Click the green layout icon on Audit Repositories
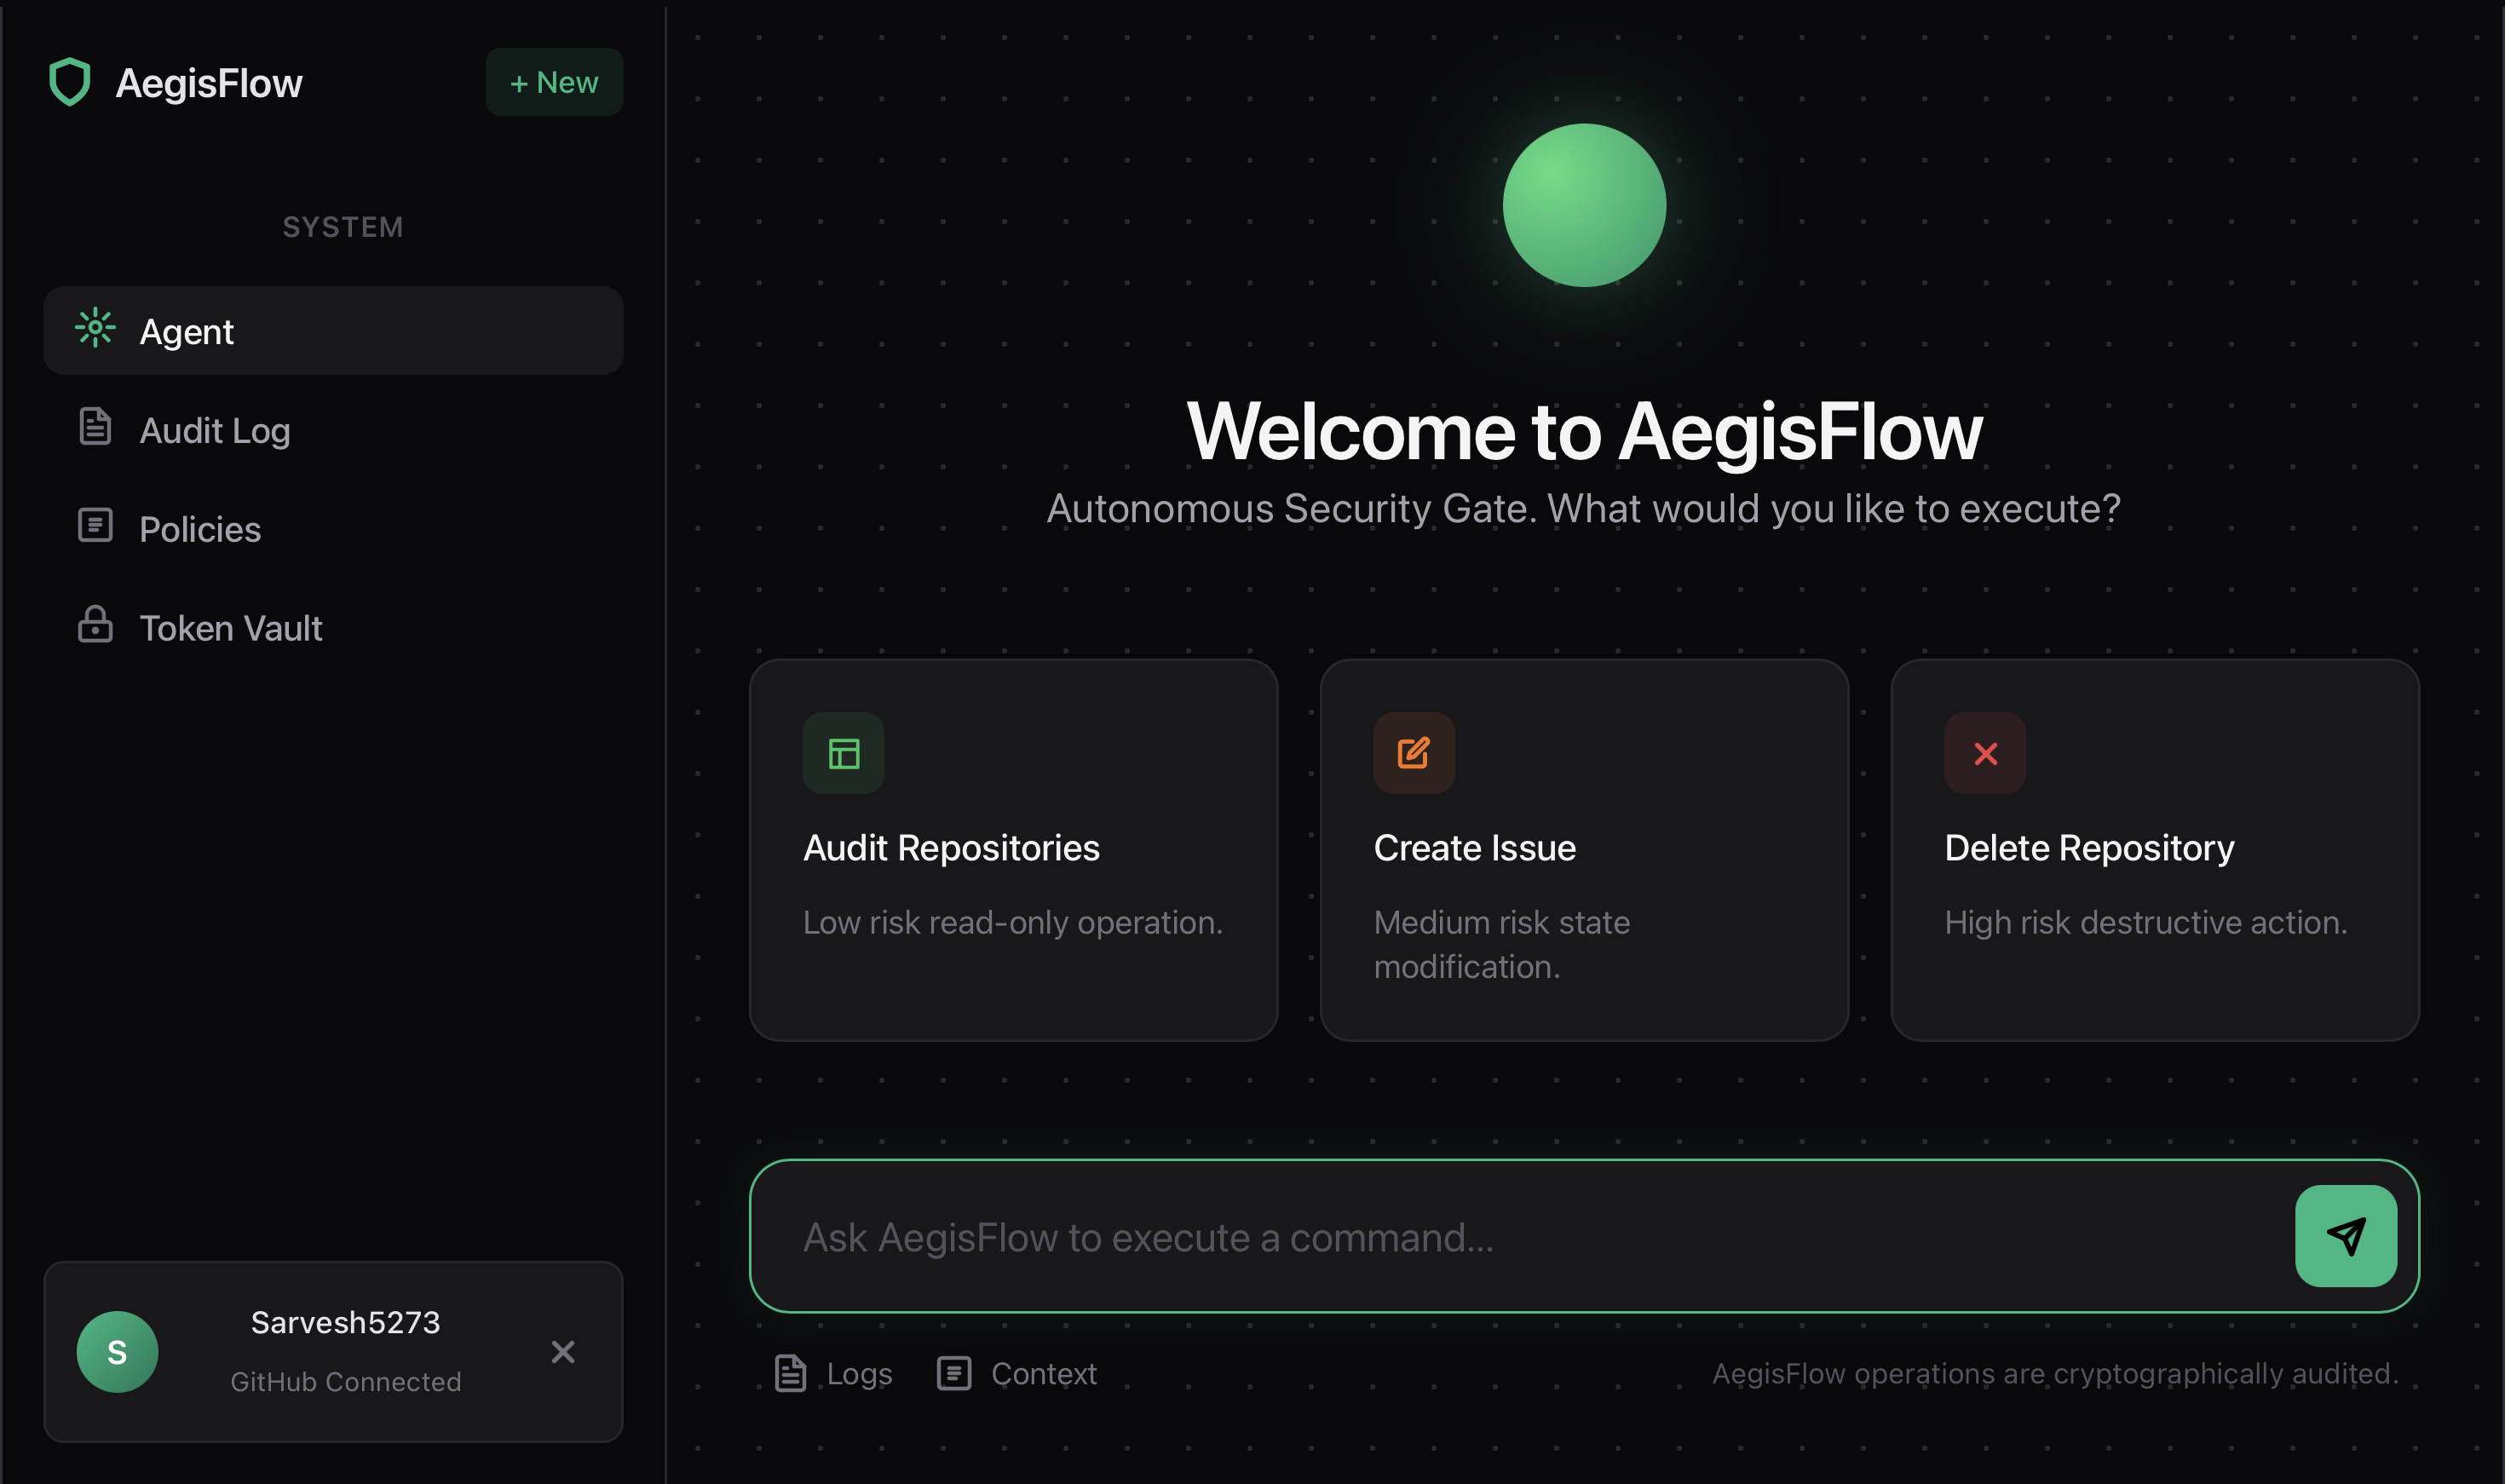The height and width of the screenshot is (1484, 2505). click(843, 753)
